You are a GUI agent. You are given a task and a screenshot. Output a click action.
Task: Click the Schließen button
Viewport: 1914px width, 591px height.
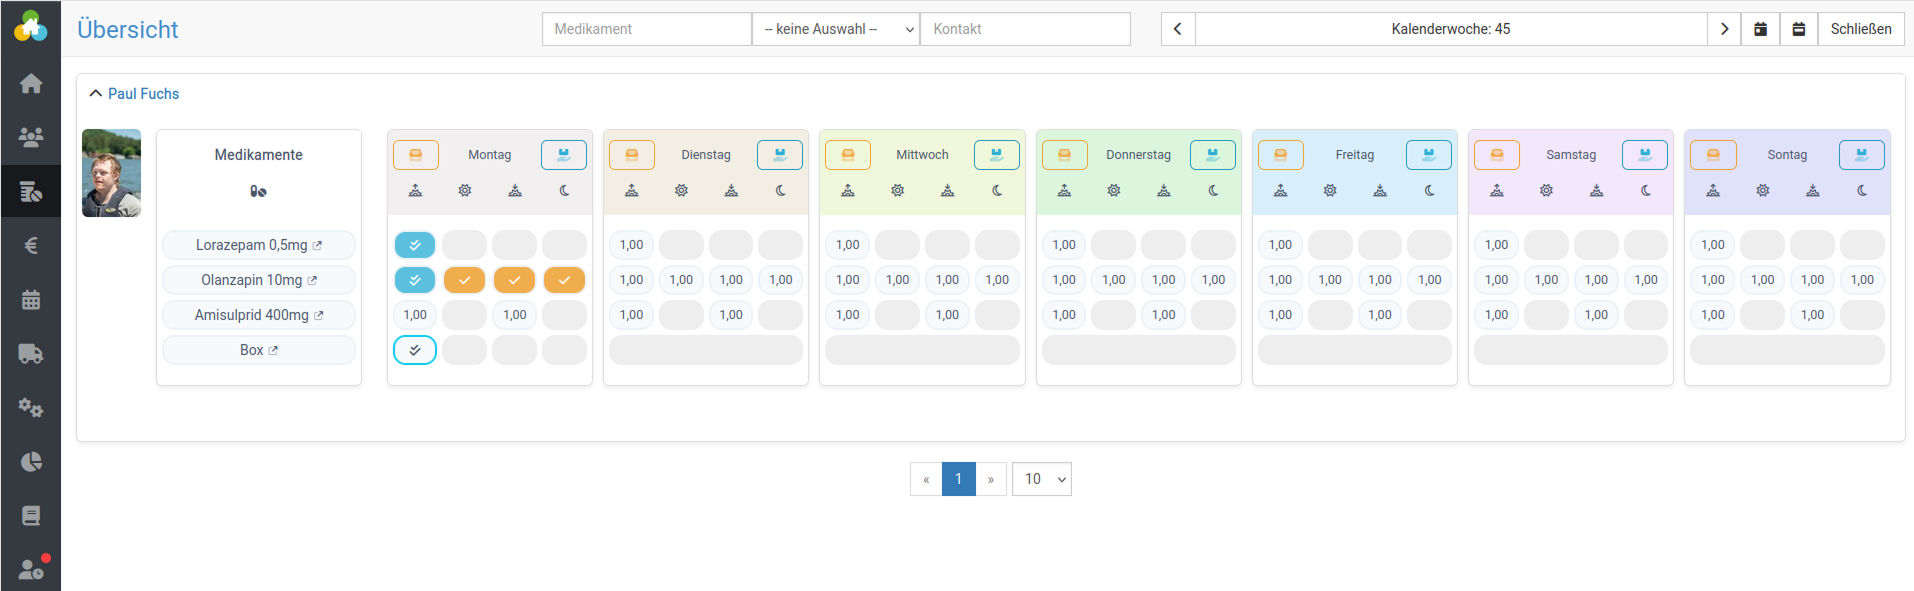[x=1860, y=29]
